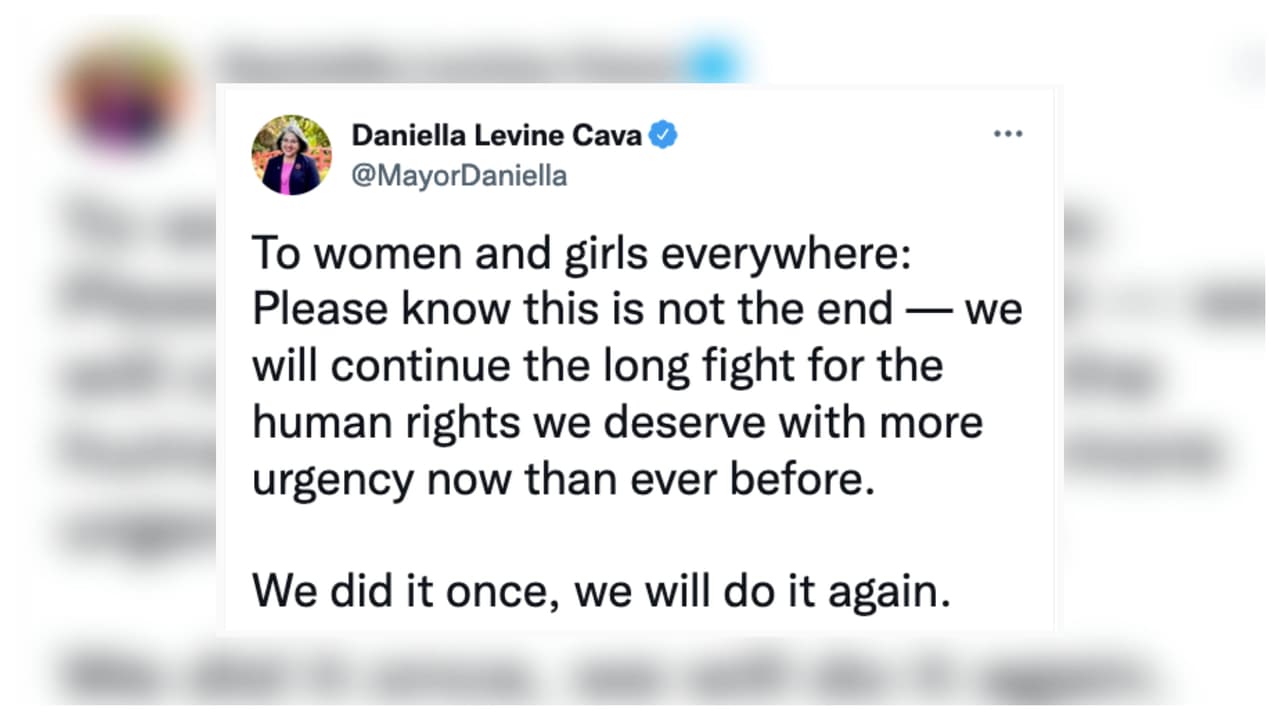The height and width of the screenshot is (720, 1280).
Task: Click the Daniella Levine Cava display name
Action: [x=496, y=135]
